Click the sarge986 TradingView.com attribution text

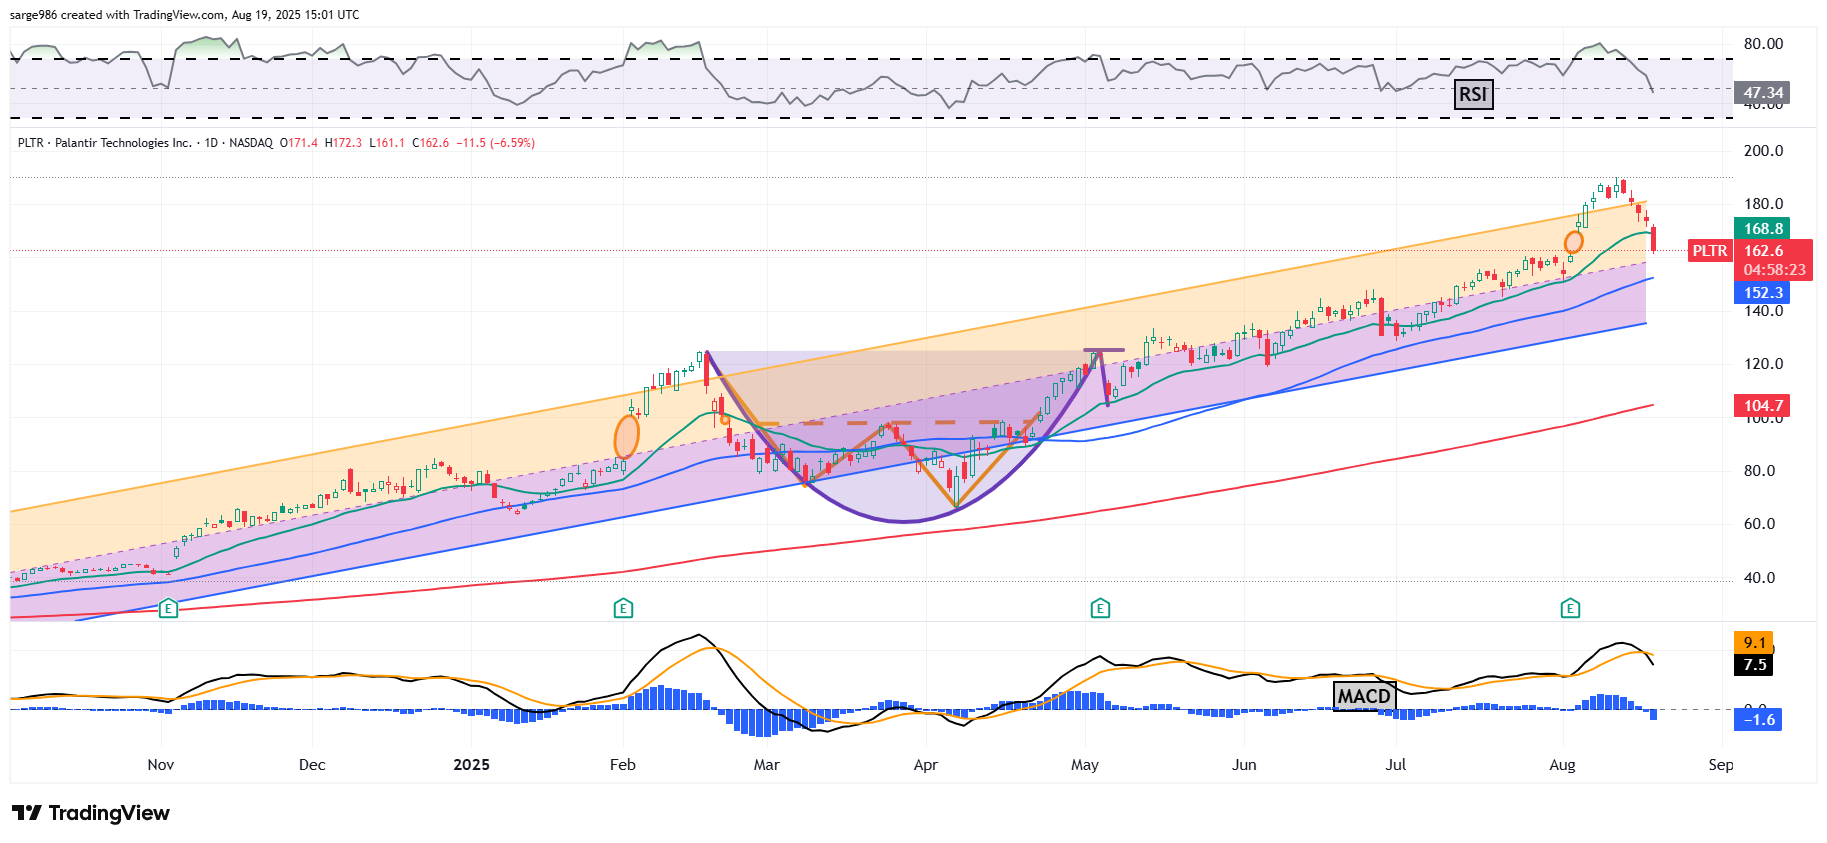coord(184,15)
